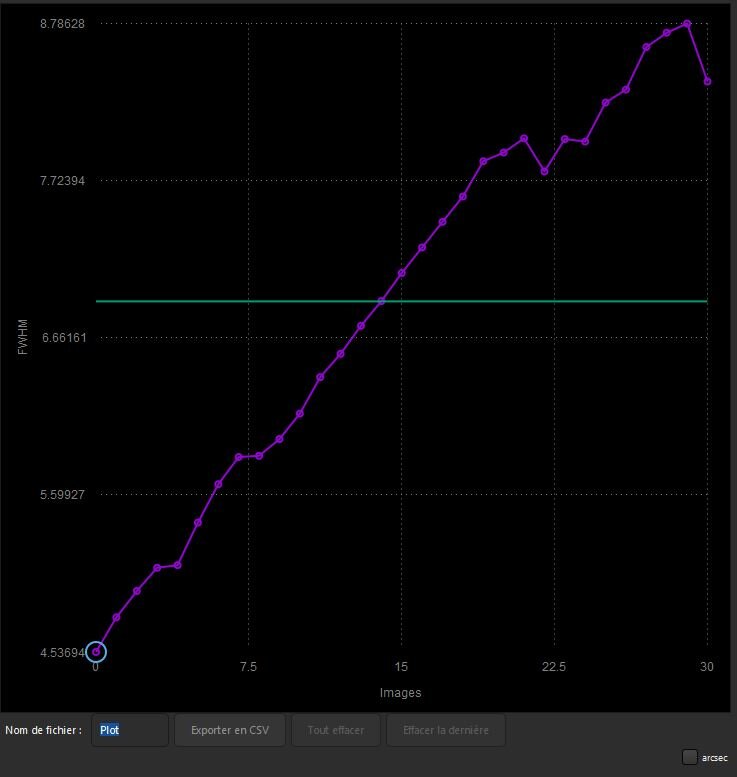Click the Nom de fichier label
The height and width of the screenshot is (777, 737).
(44, 730)
